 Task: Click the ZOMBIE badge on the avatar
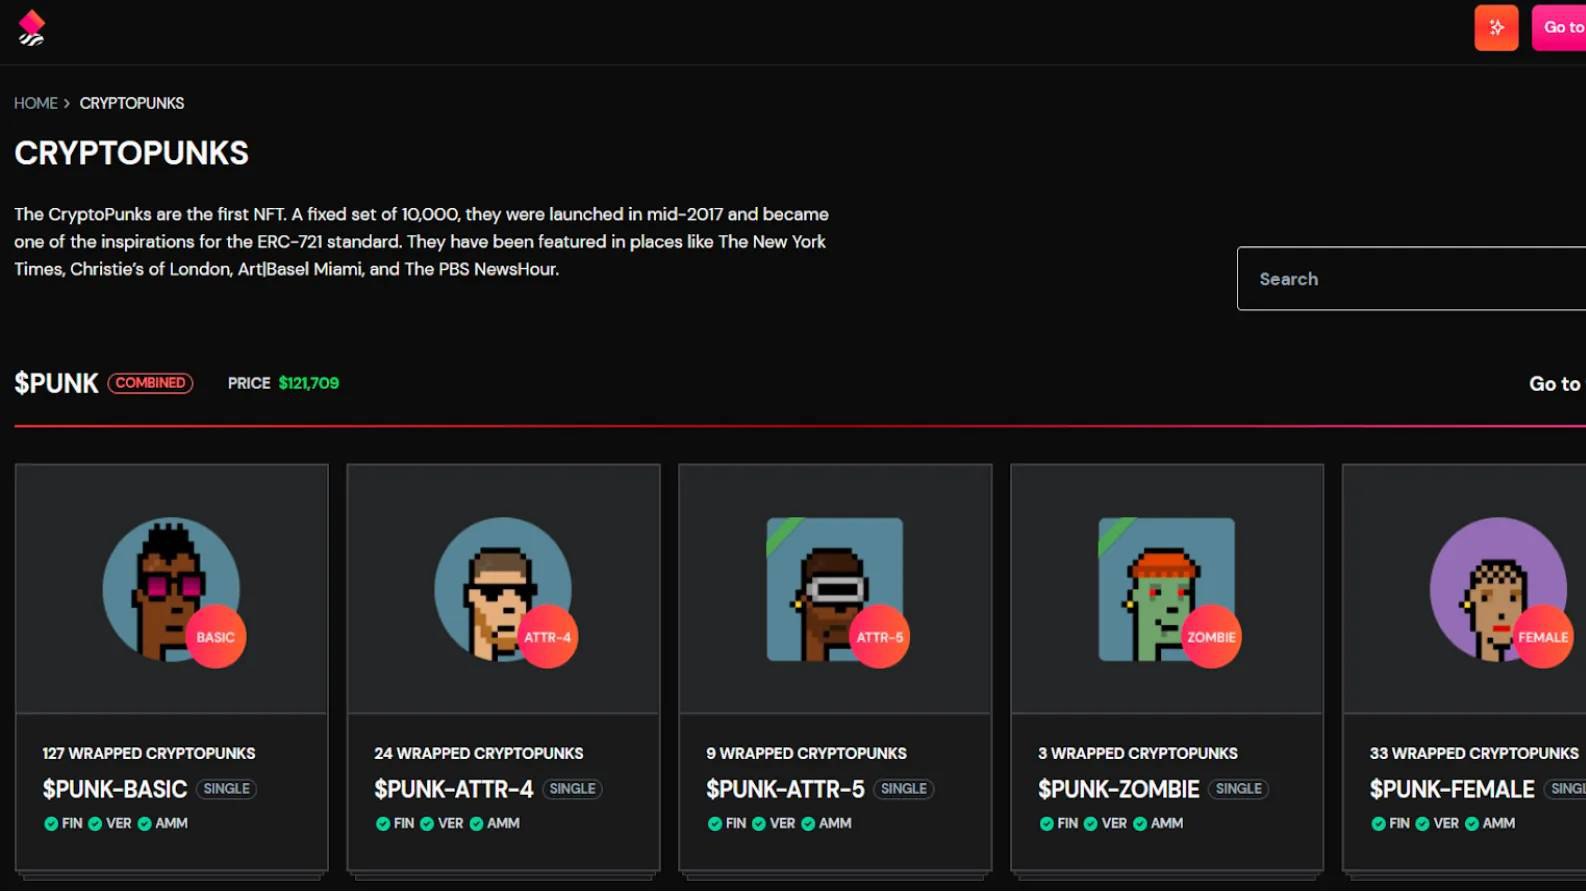tap(1211, 637)
